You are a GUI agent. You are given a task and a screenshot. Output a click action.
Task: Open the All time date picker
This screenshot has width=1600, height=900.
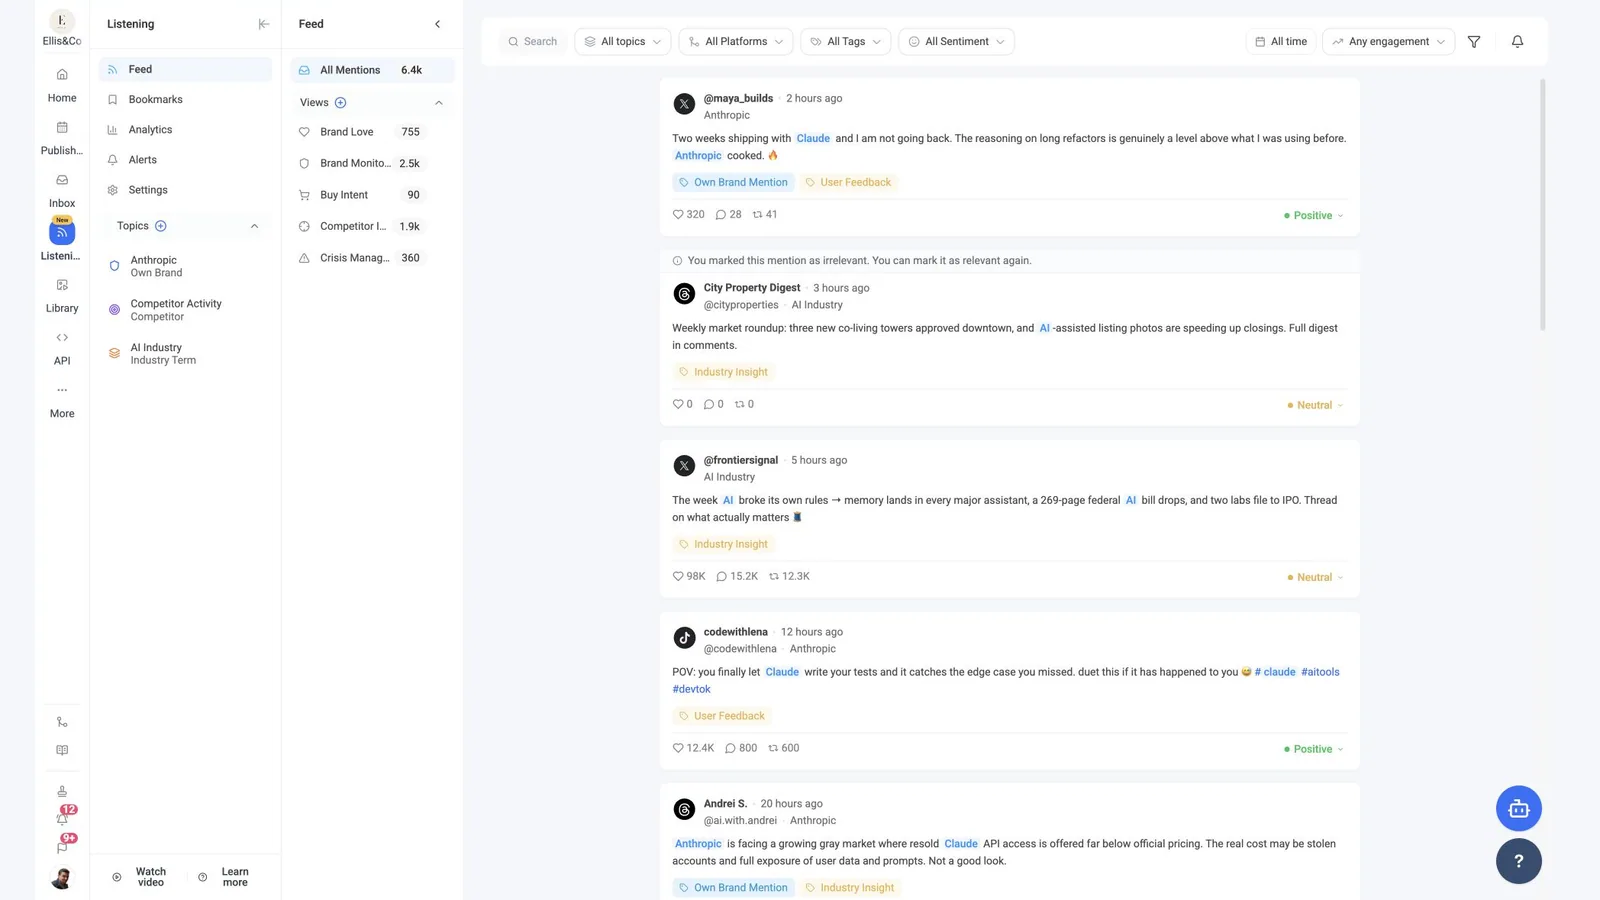(1281, 42)
